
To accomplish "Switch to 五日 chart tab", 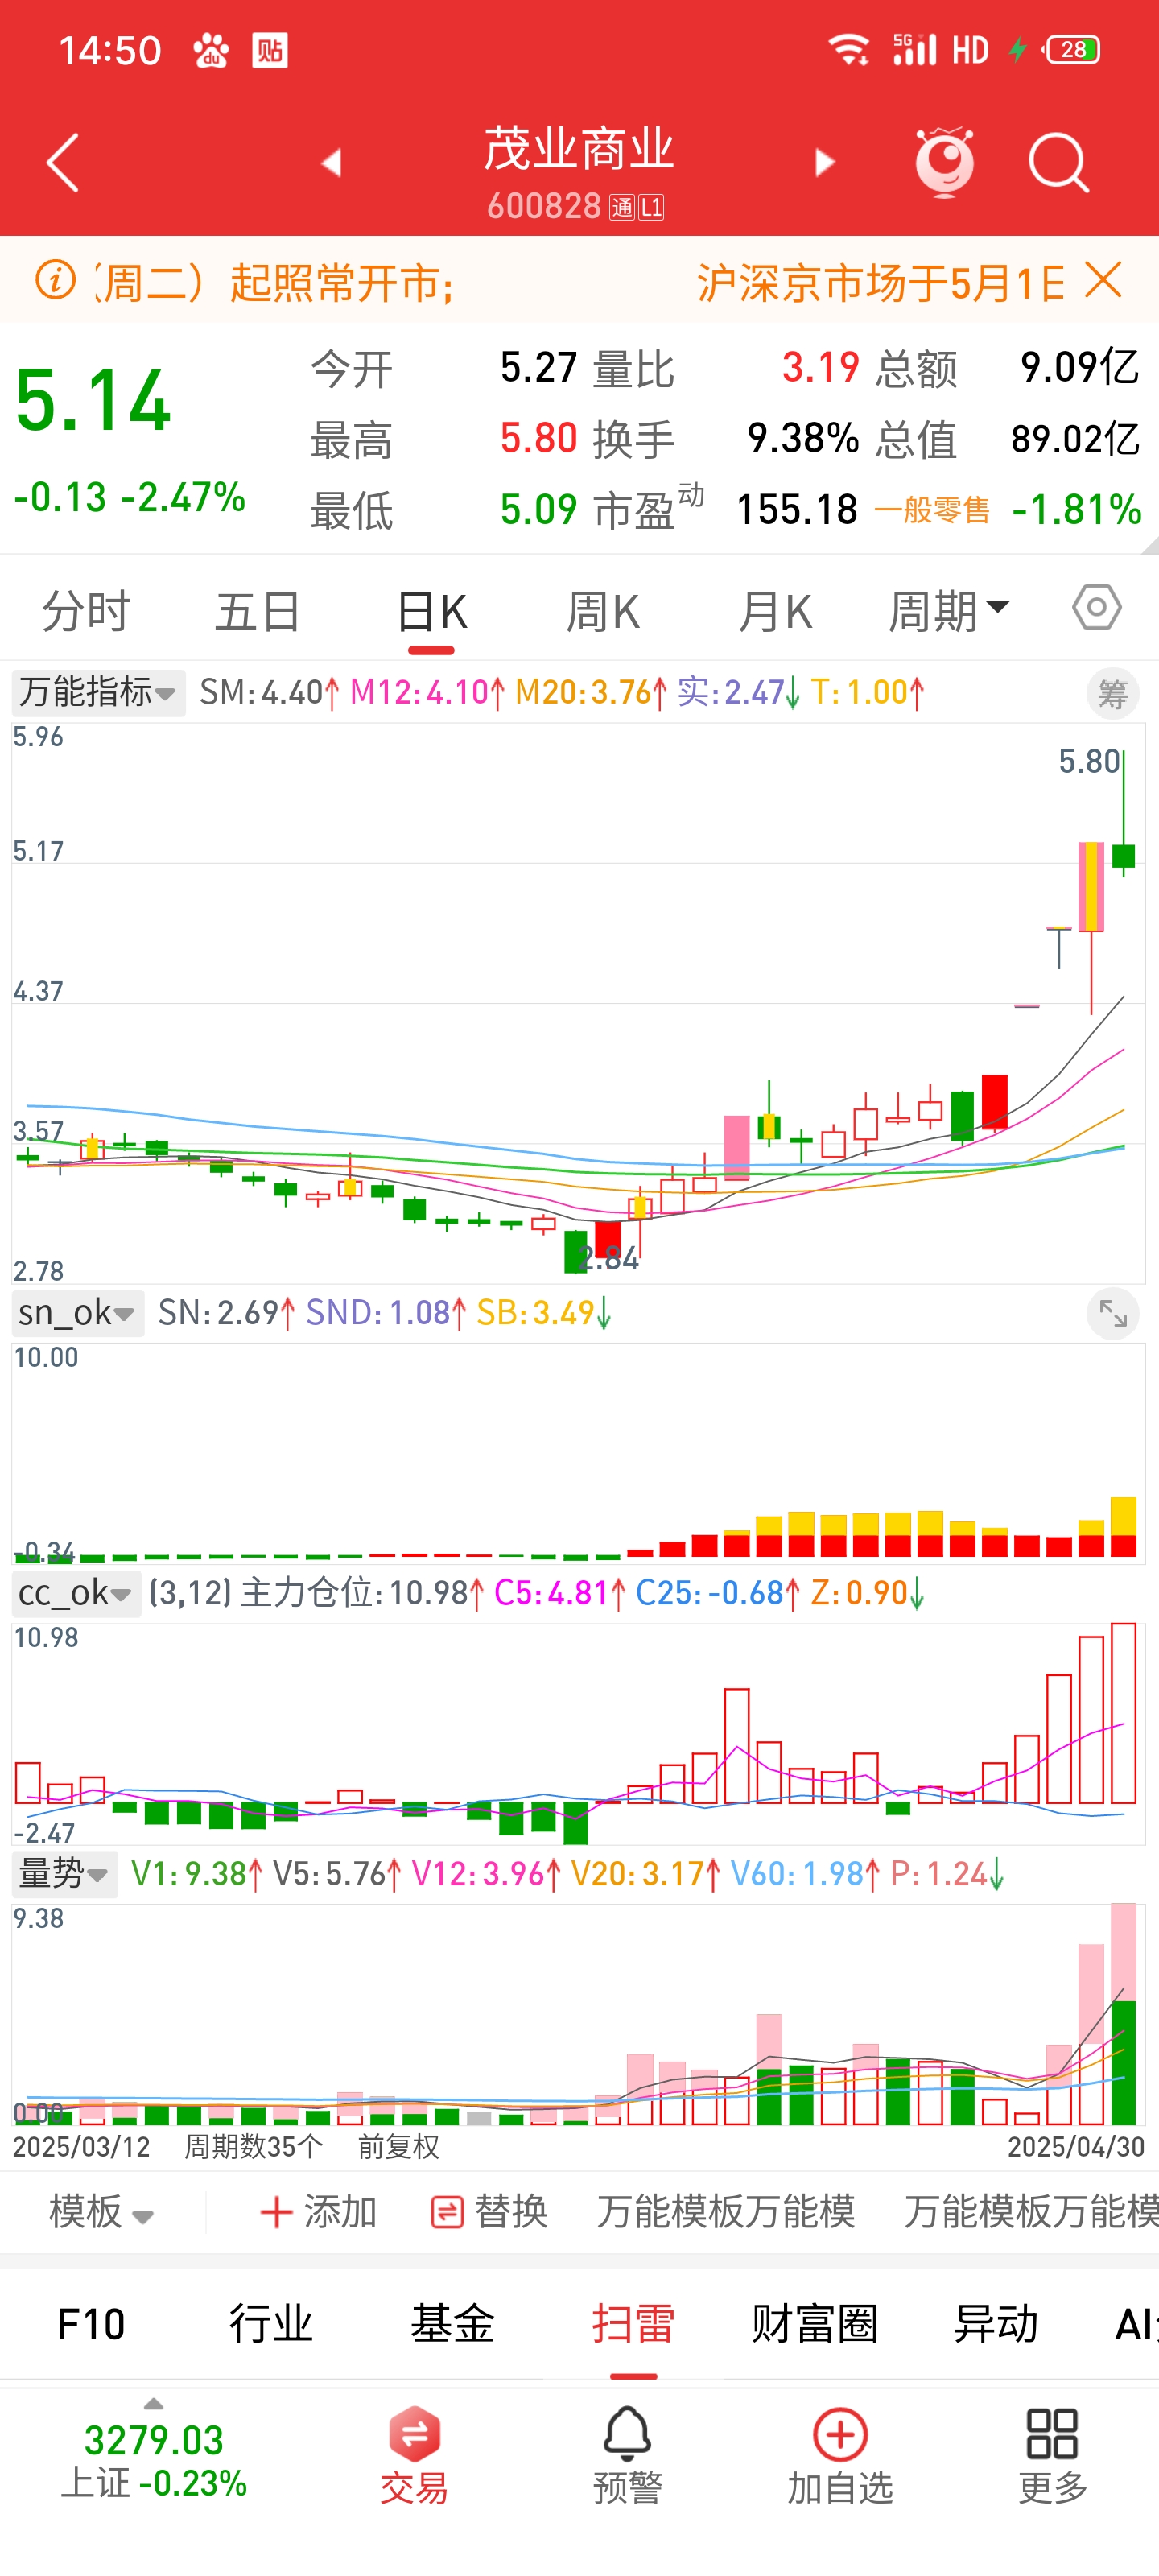I will (258, 610).
